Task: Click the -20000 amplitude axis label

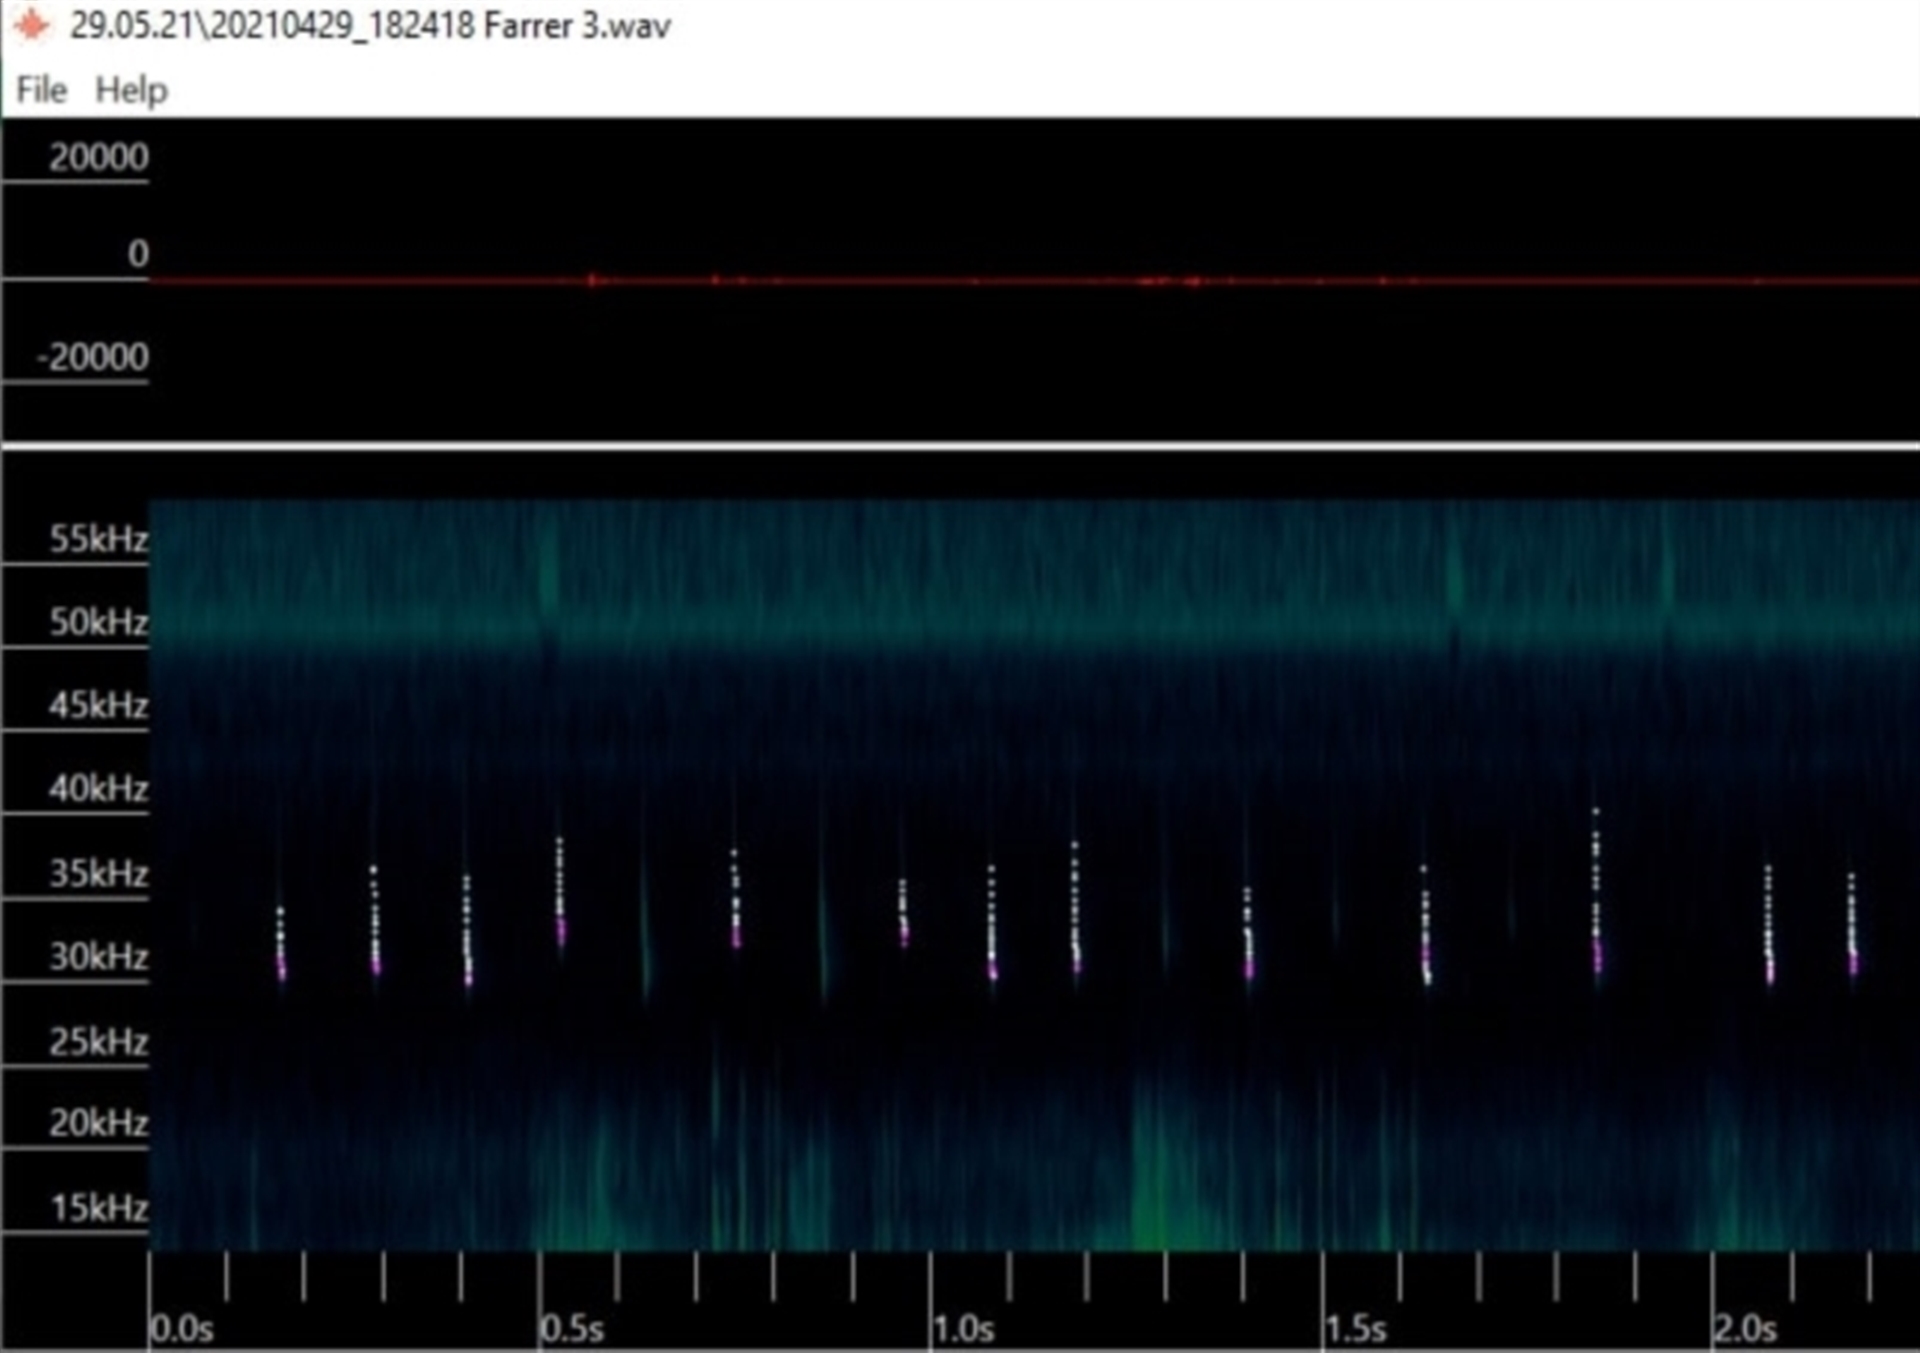Action: coord(92,357)
